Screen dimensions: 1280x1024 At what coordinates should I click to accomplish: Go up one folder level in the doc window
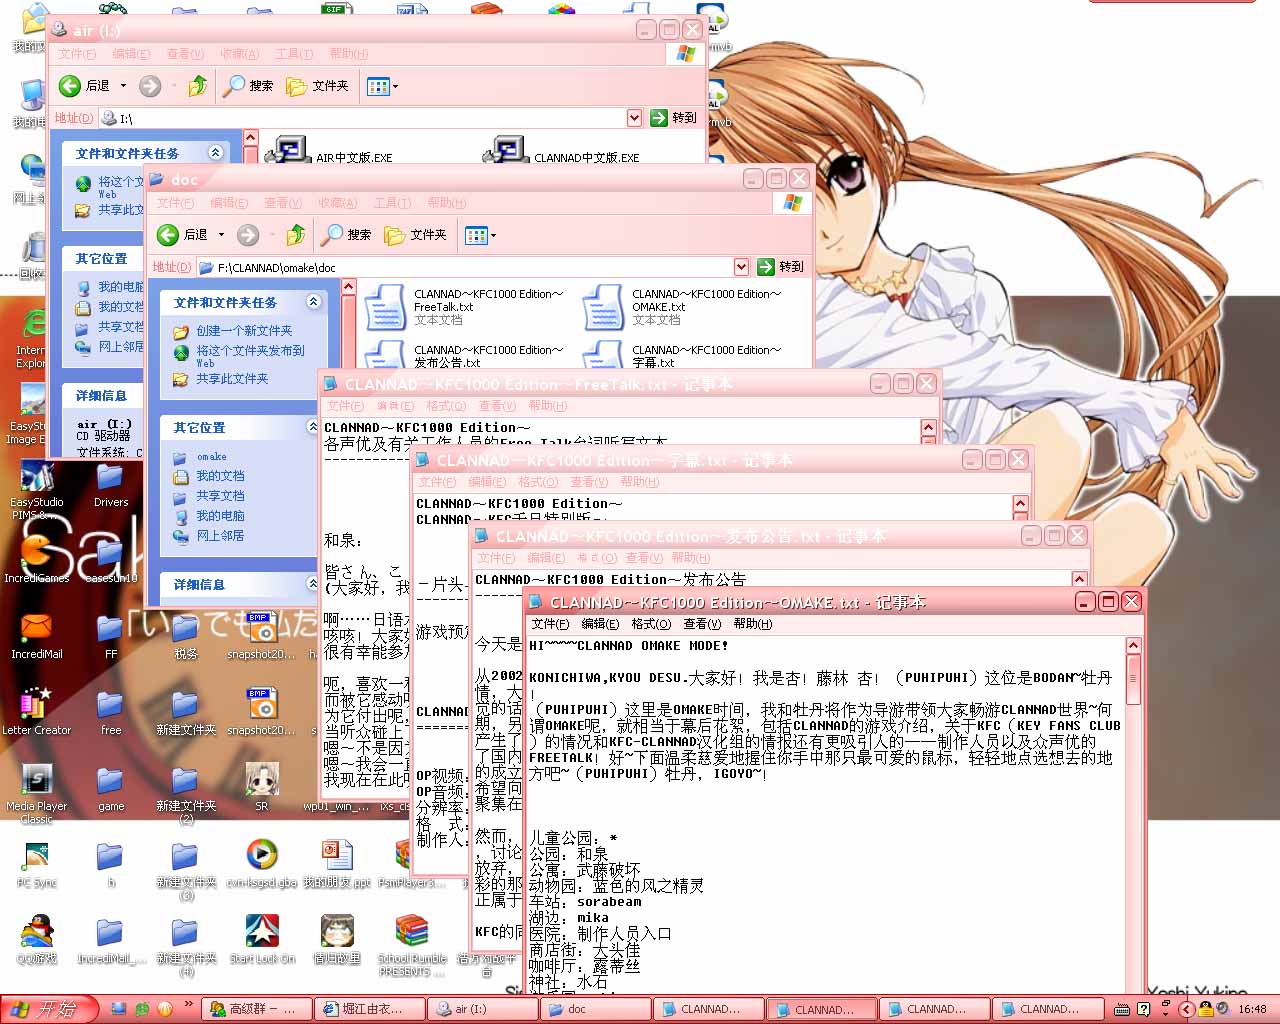tap(296, 235)
